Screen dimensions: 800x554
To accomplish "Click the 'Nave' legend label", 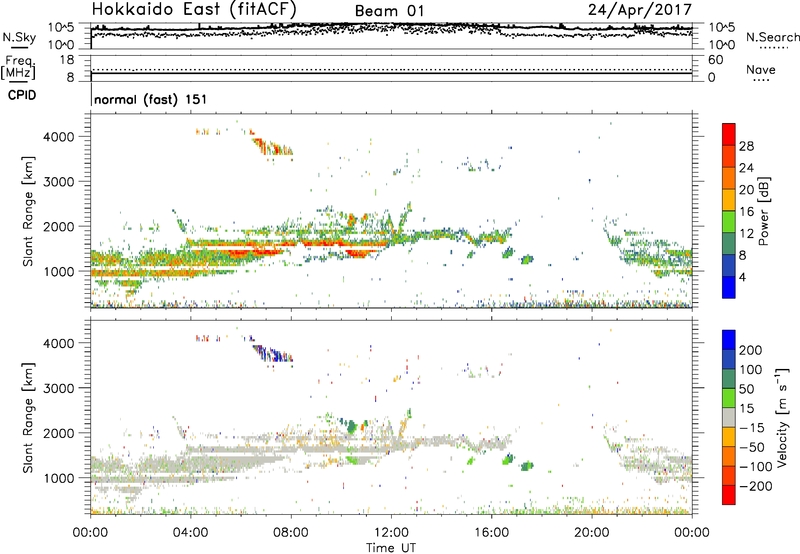I will (x=761, y=69).
